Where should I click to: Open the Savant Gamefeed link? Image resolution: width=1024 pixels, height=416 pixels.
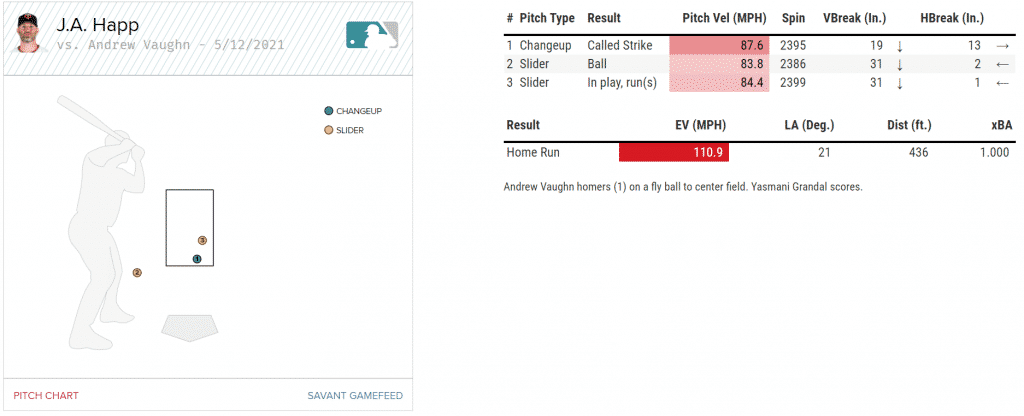tap(355, 396)
